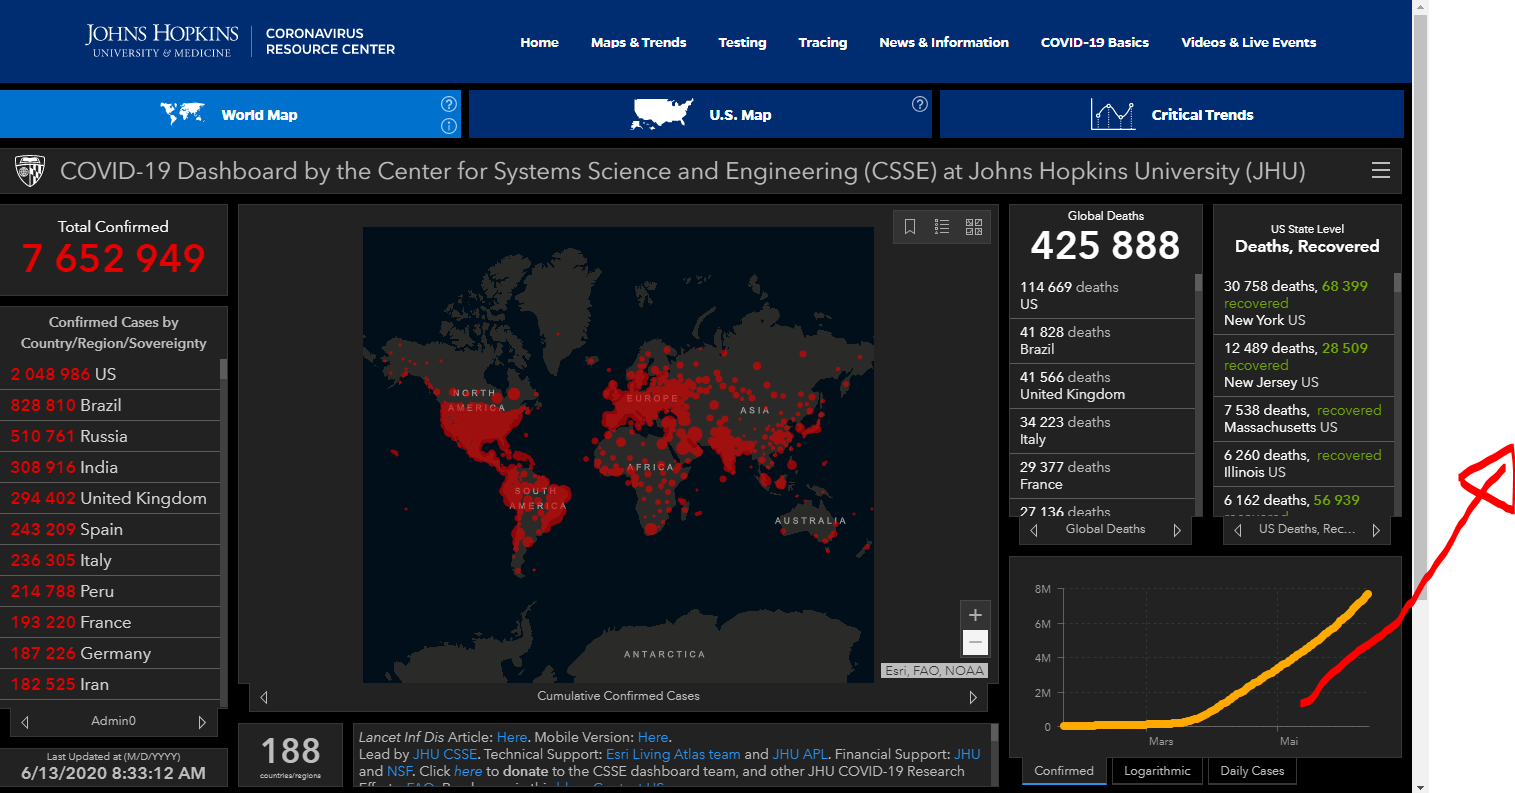Open the Mobile Version Here link
The height and width of the screenshot is (793, 1515).
(653, 737)
